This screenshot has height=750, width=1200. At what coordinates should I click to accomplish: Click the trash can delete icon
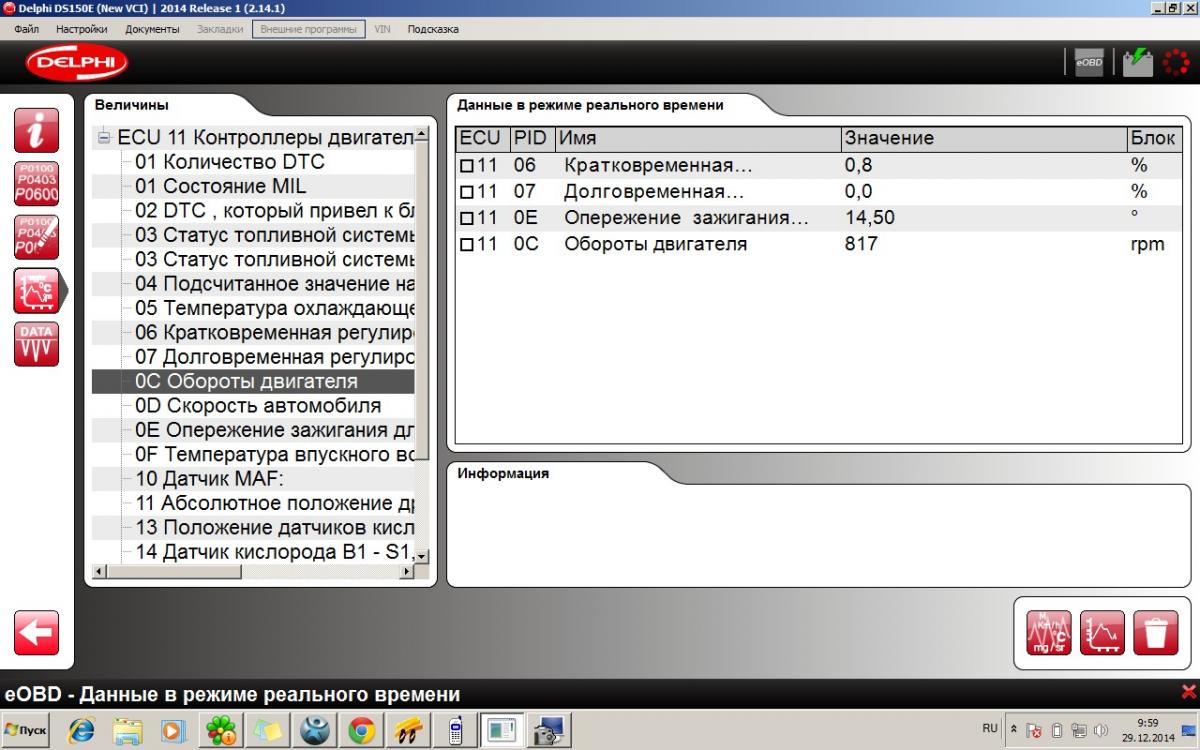point(1155,633)
